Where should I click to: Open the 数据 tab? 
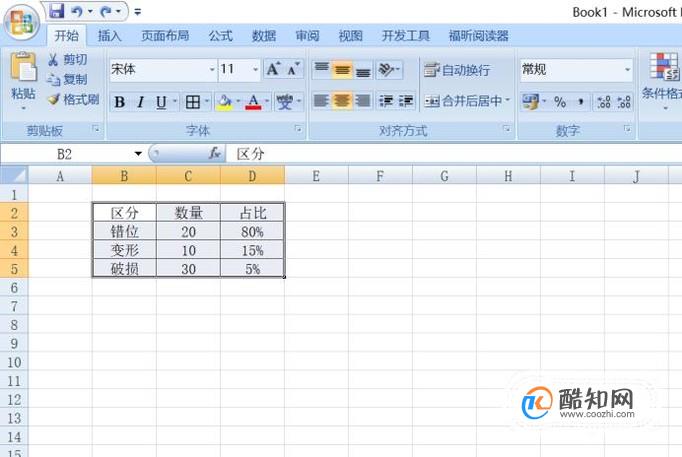click(264, 36)
